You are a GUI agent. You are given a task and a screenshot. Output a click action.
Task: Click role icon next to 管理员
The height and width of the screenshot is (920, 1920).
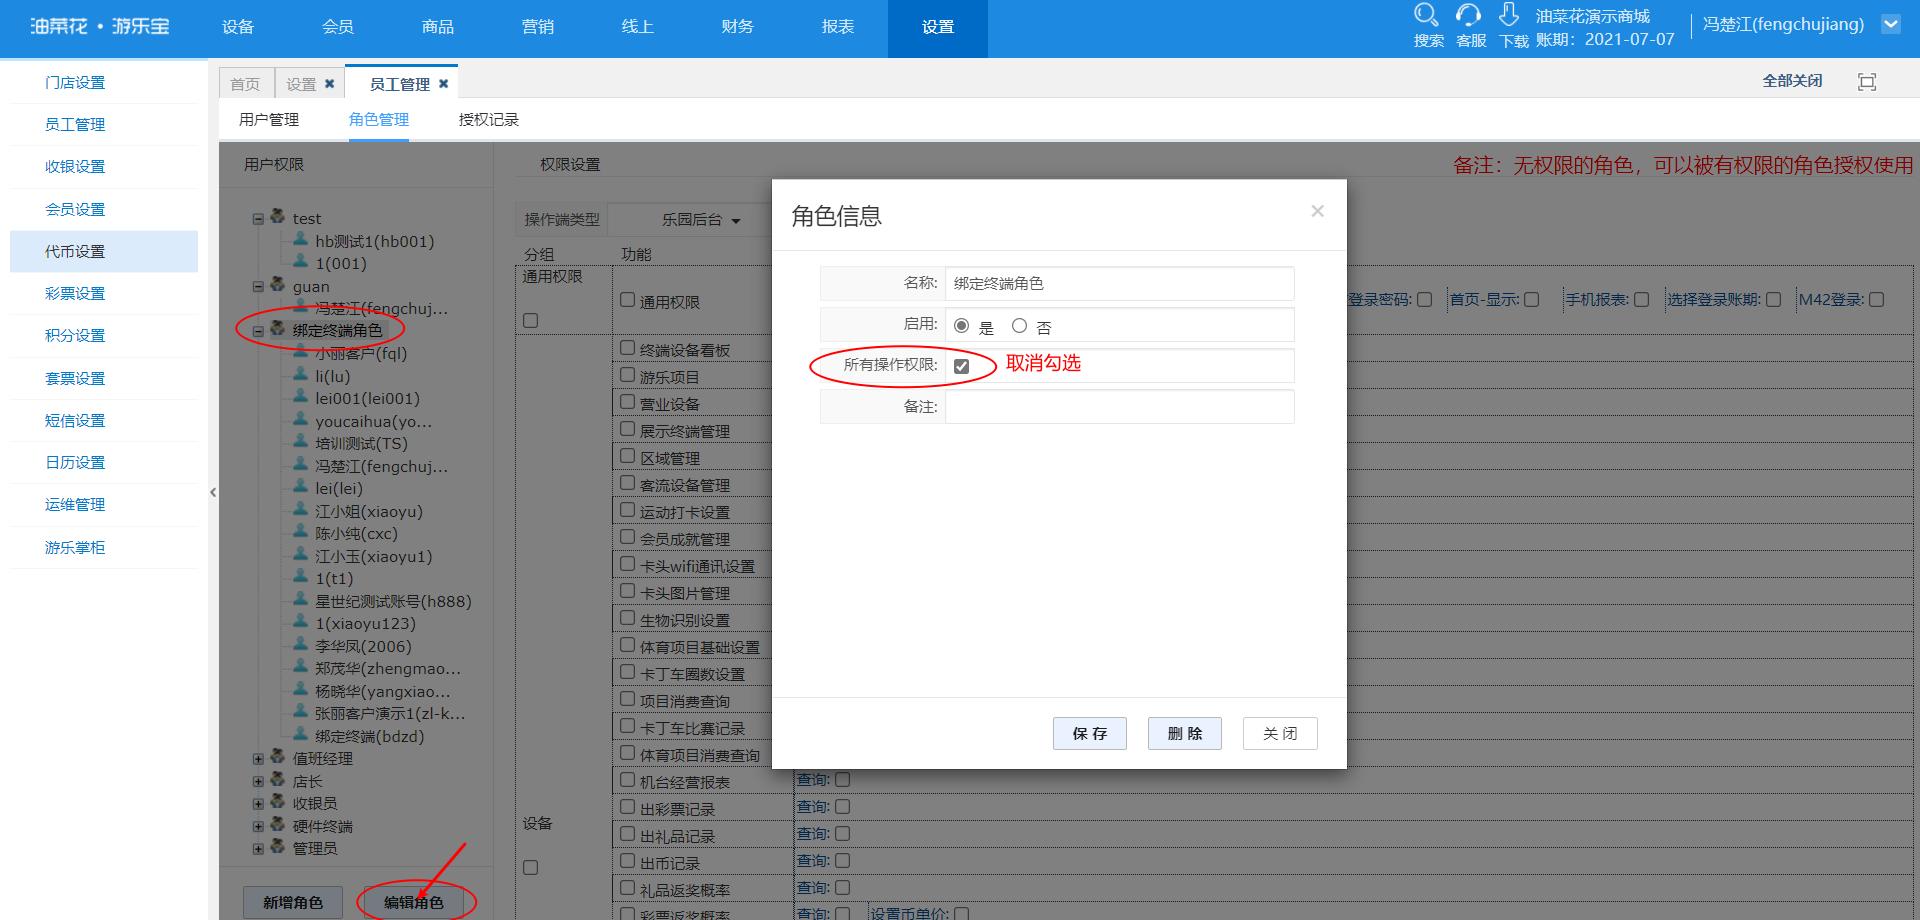click(x=278, y=847)
